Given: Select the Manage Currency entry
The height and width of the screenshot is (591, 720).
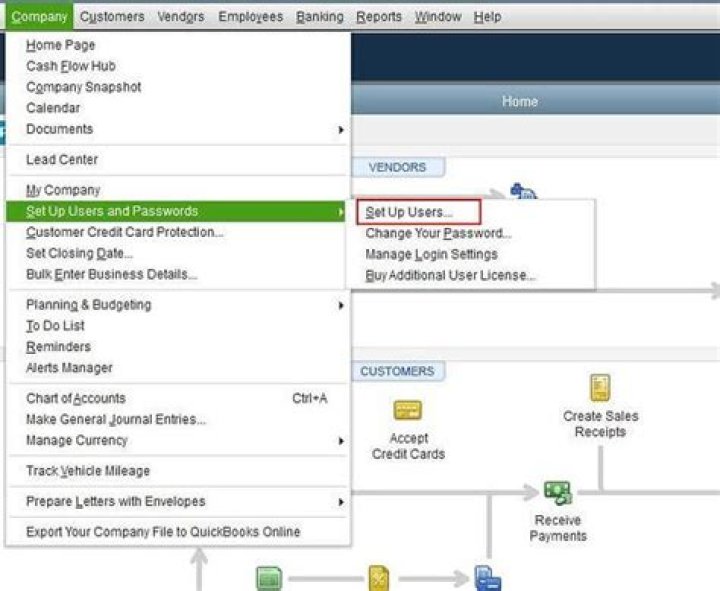Looking at the screenshot, I should click(x=177, y=440).
